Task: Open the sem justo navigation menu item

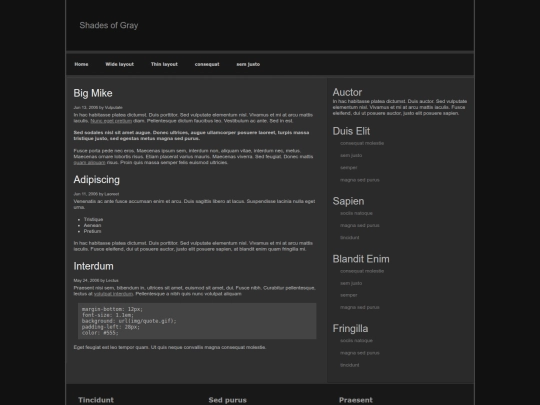Action: (248, 64)
